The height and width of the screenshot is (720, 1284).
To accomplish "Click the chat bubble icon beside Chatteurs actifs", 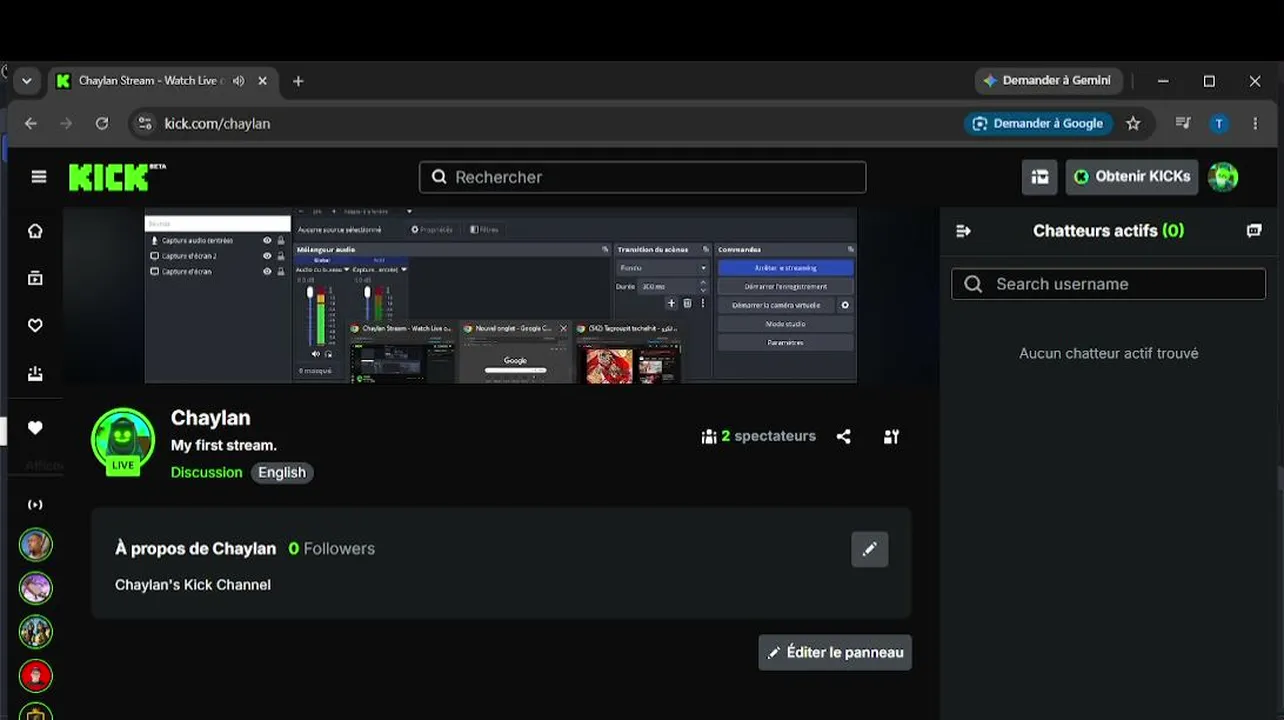I will [x=1254, y=231].
